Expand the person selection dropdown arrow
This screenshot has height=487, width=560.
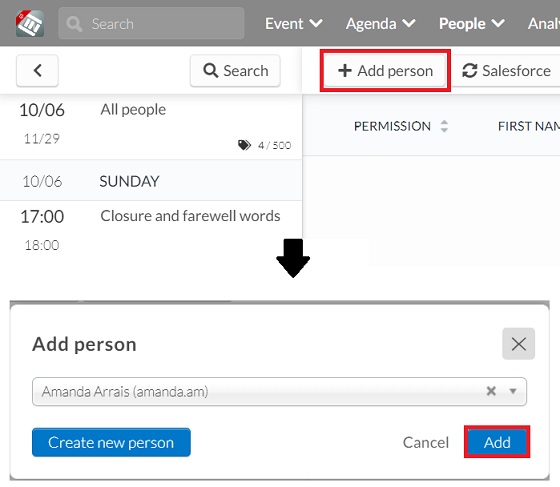pyautogui.click(x=513, y=391)
